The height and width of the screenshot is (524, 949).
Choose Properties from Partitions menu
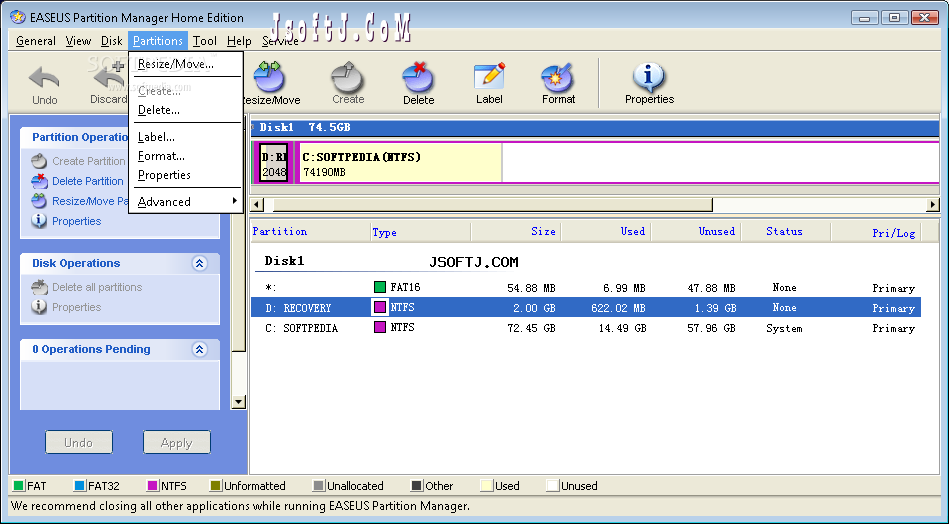(186, 175)
